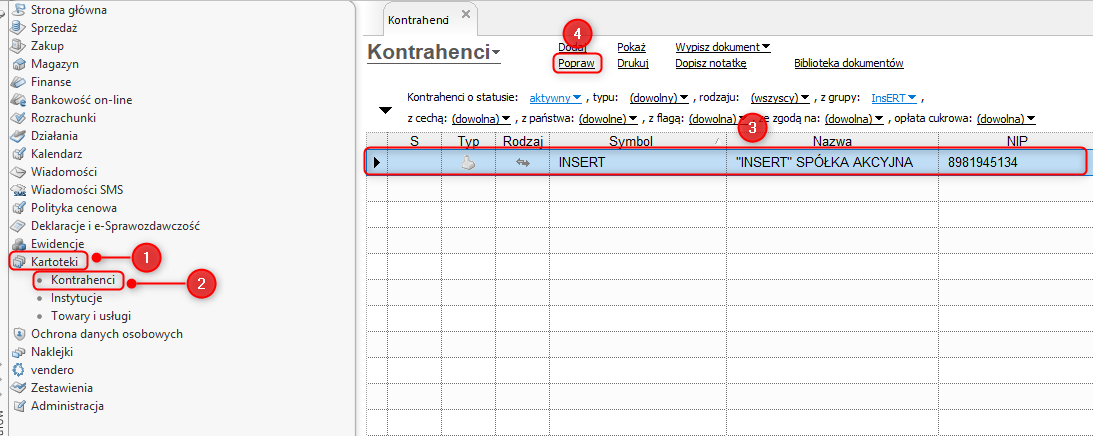This screenshot has height=436, width=1093.
Task: Click the Zestawienia module icon
Action: [x=19, y=388]
